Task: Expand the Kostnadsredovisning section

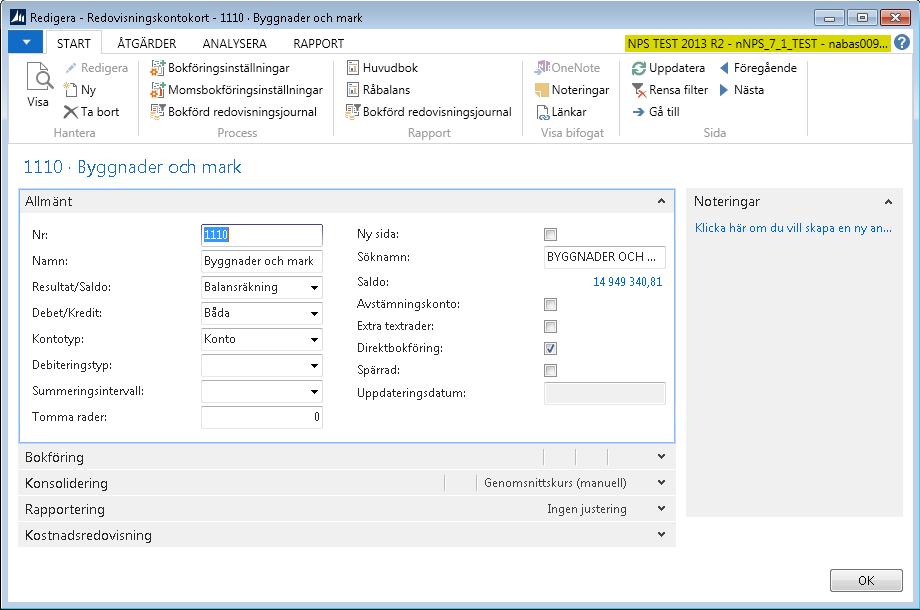Action: coord(661,534)
